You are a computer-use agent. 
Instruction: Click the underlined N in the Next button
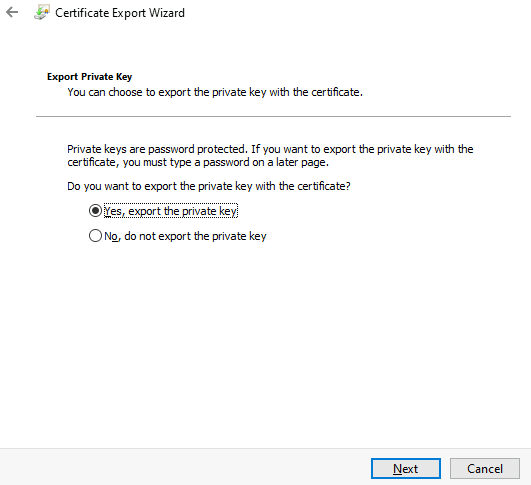pyautogui.click(x=397, y=469)
